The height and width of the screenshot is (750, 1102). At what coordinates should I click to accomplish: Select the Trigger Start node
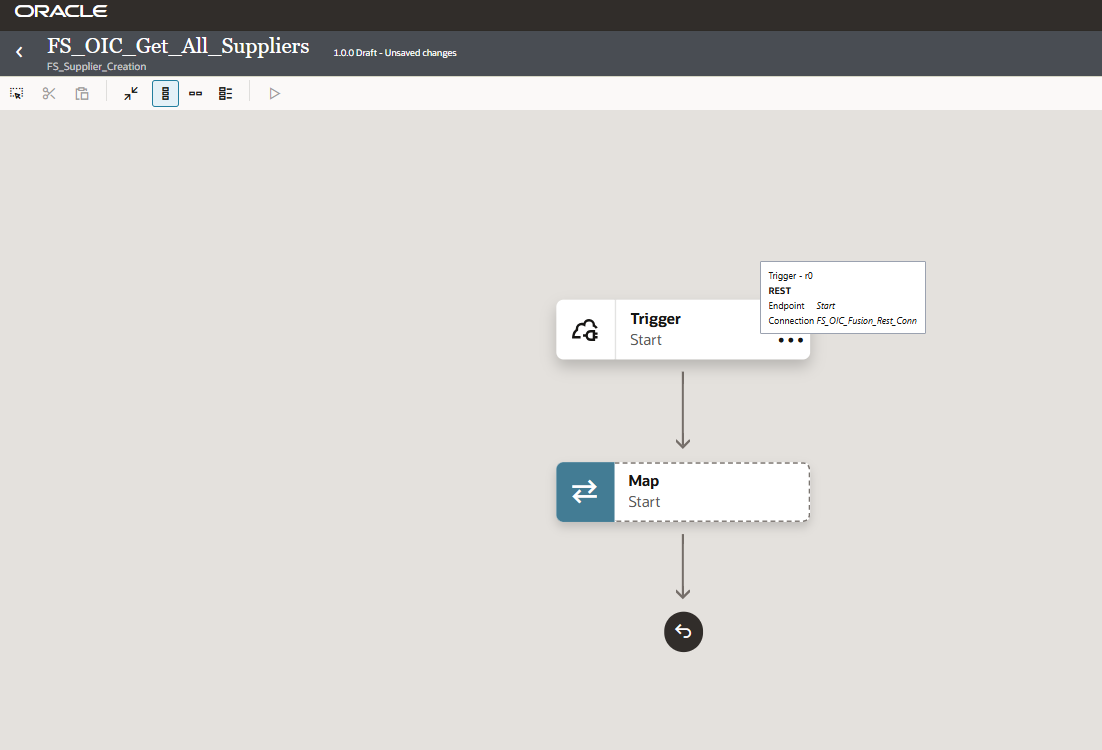tap(683, 330)
